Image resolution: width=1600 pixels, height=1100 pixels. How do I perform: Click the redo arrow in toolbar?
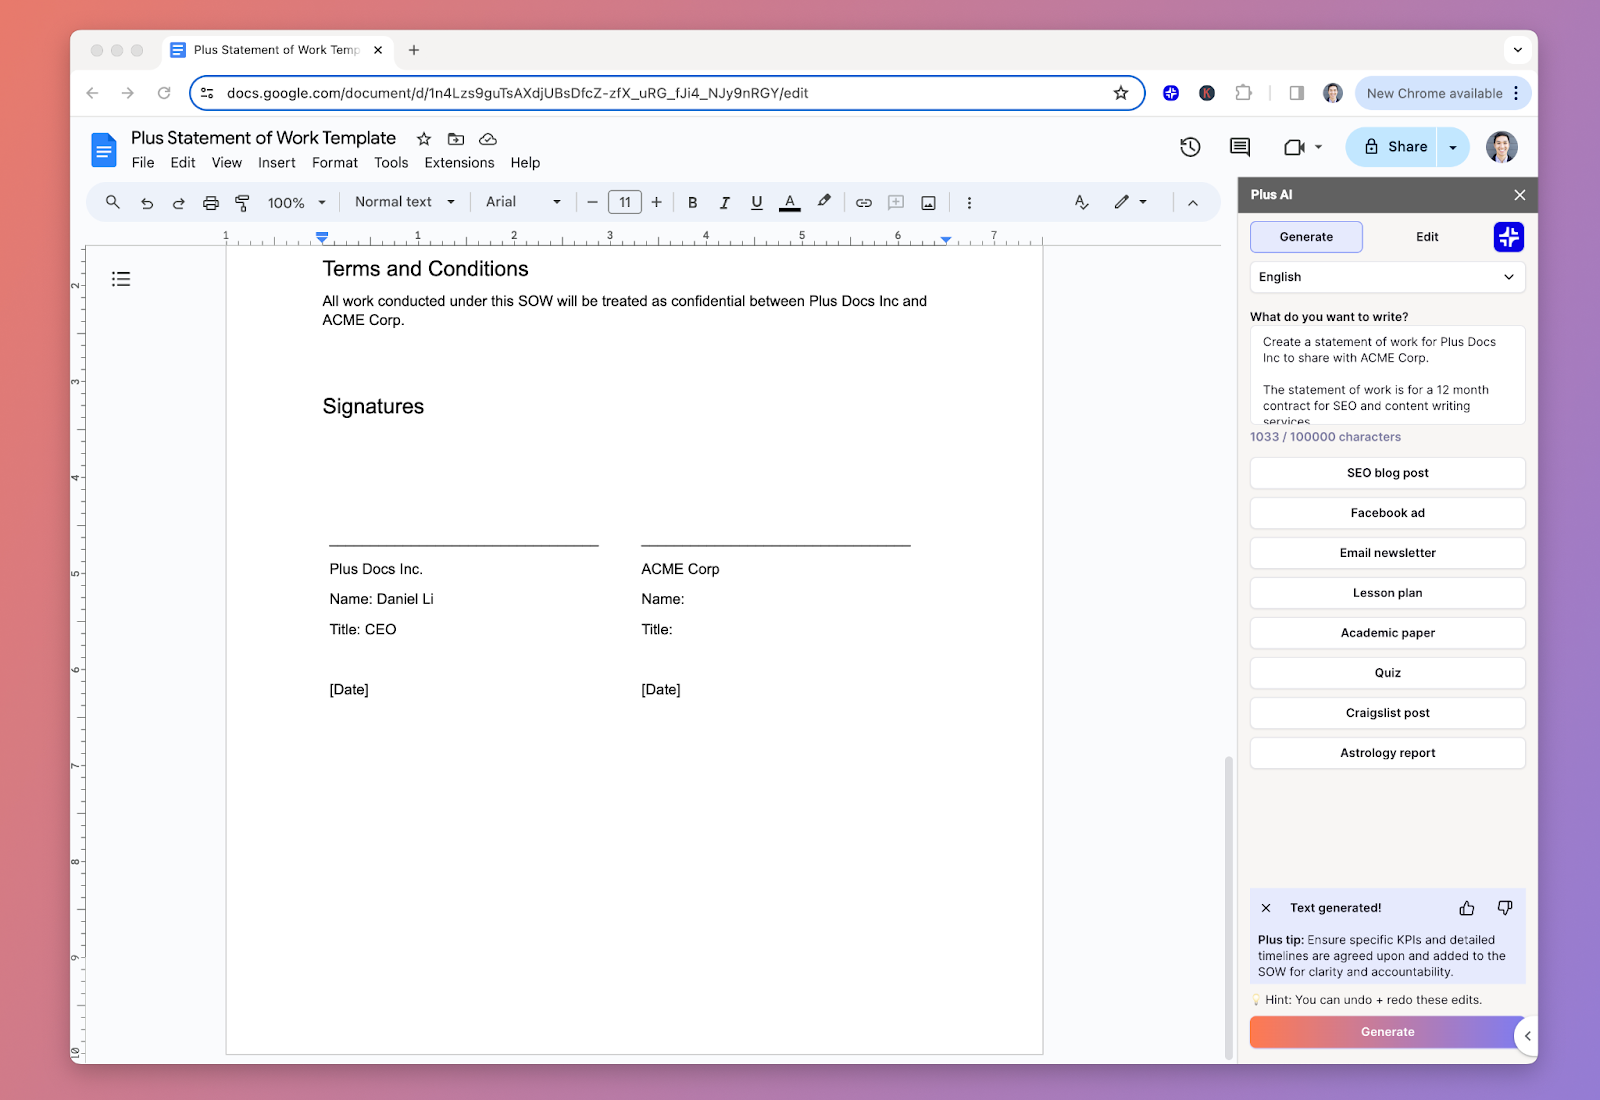179,203
